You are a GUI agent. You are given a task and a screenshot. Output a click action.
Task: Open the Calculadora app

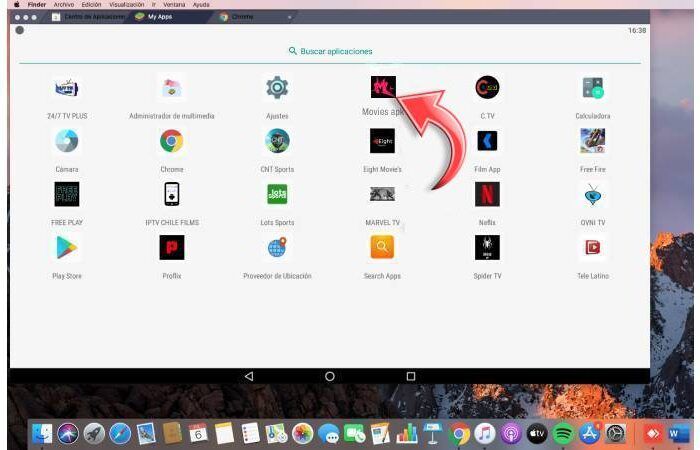[593, 88]
